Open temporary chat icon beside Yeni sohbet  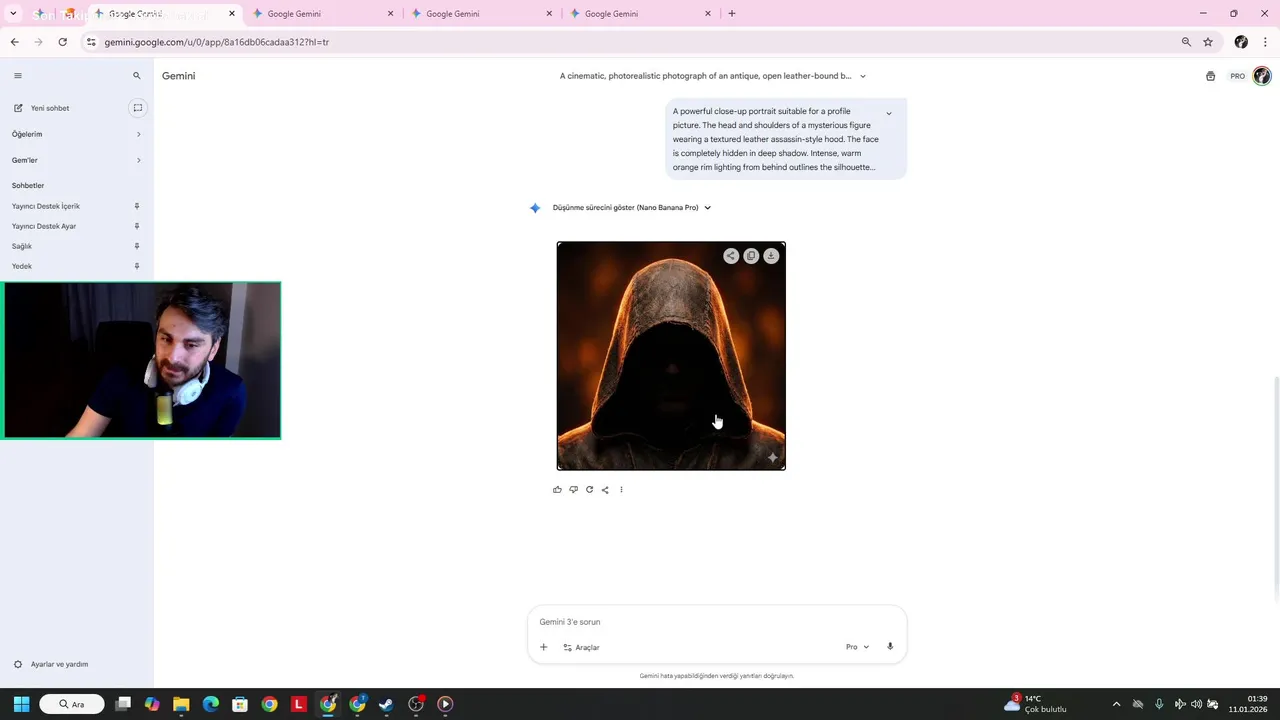coord(138,108)
